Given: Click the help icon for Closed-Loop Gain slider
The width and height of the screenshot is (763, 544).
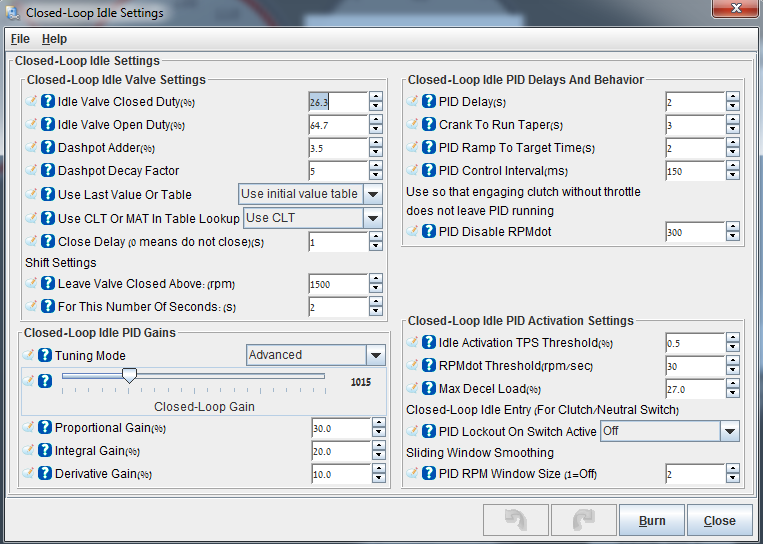Looking at the screenshot, I should [45, 381].
